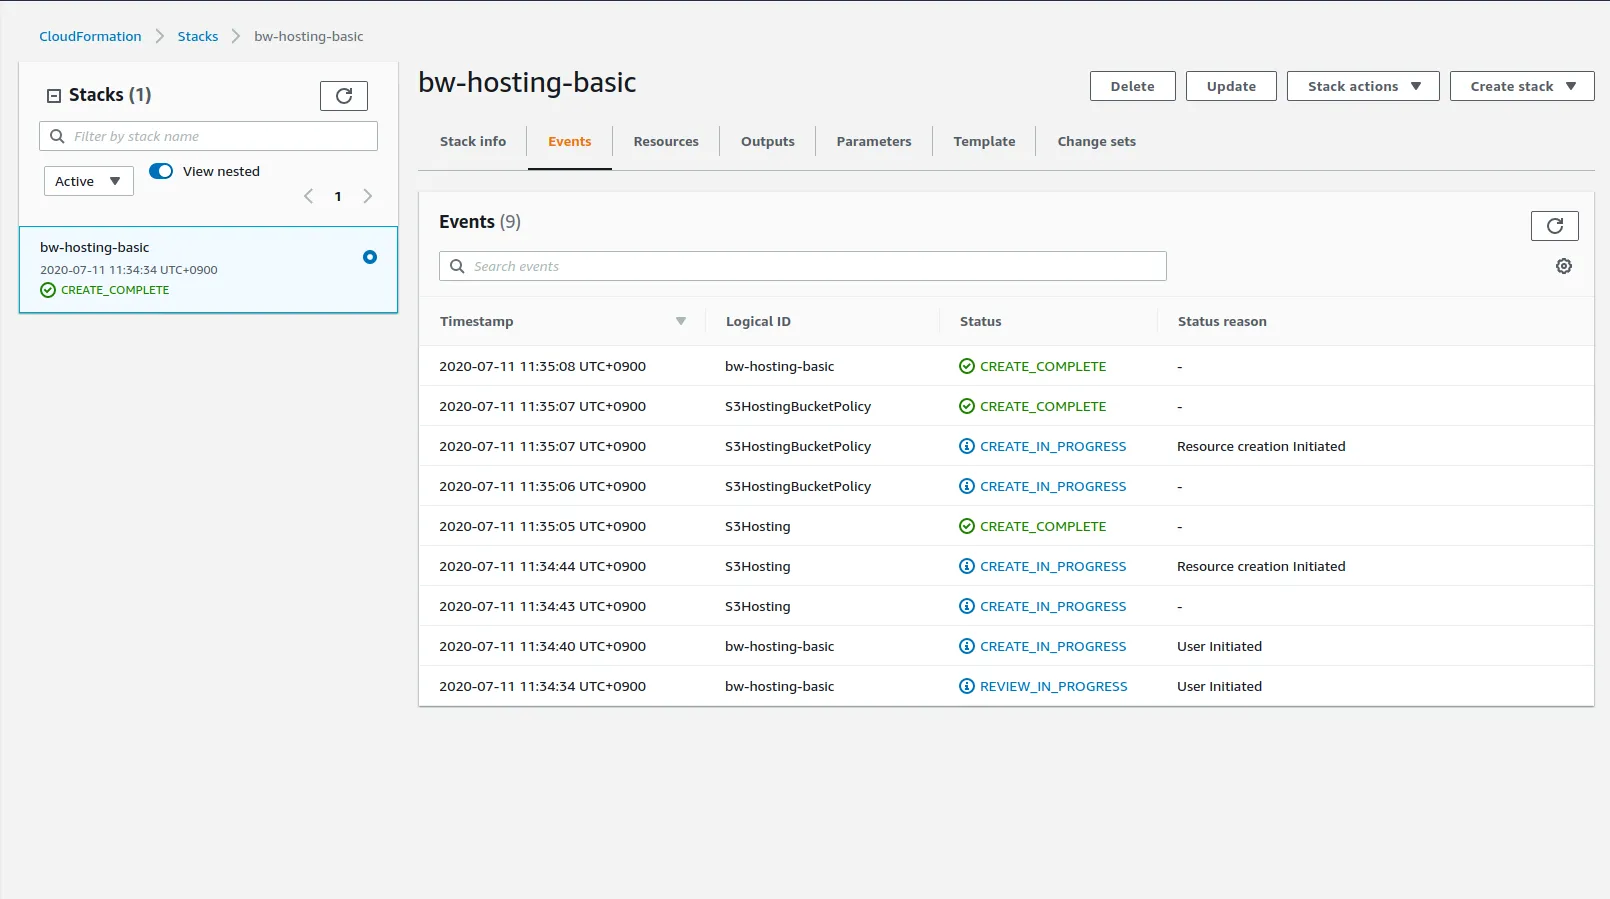
Task: Toggle the View nested switch
Action: coord(161,171)
